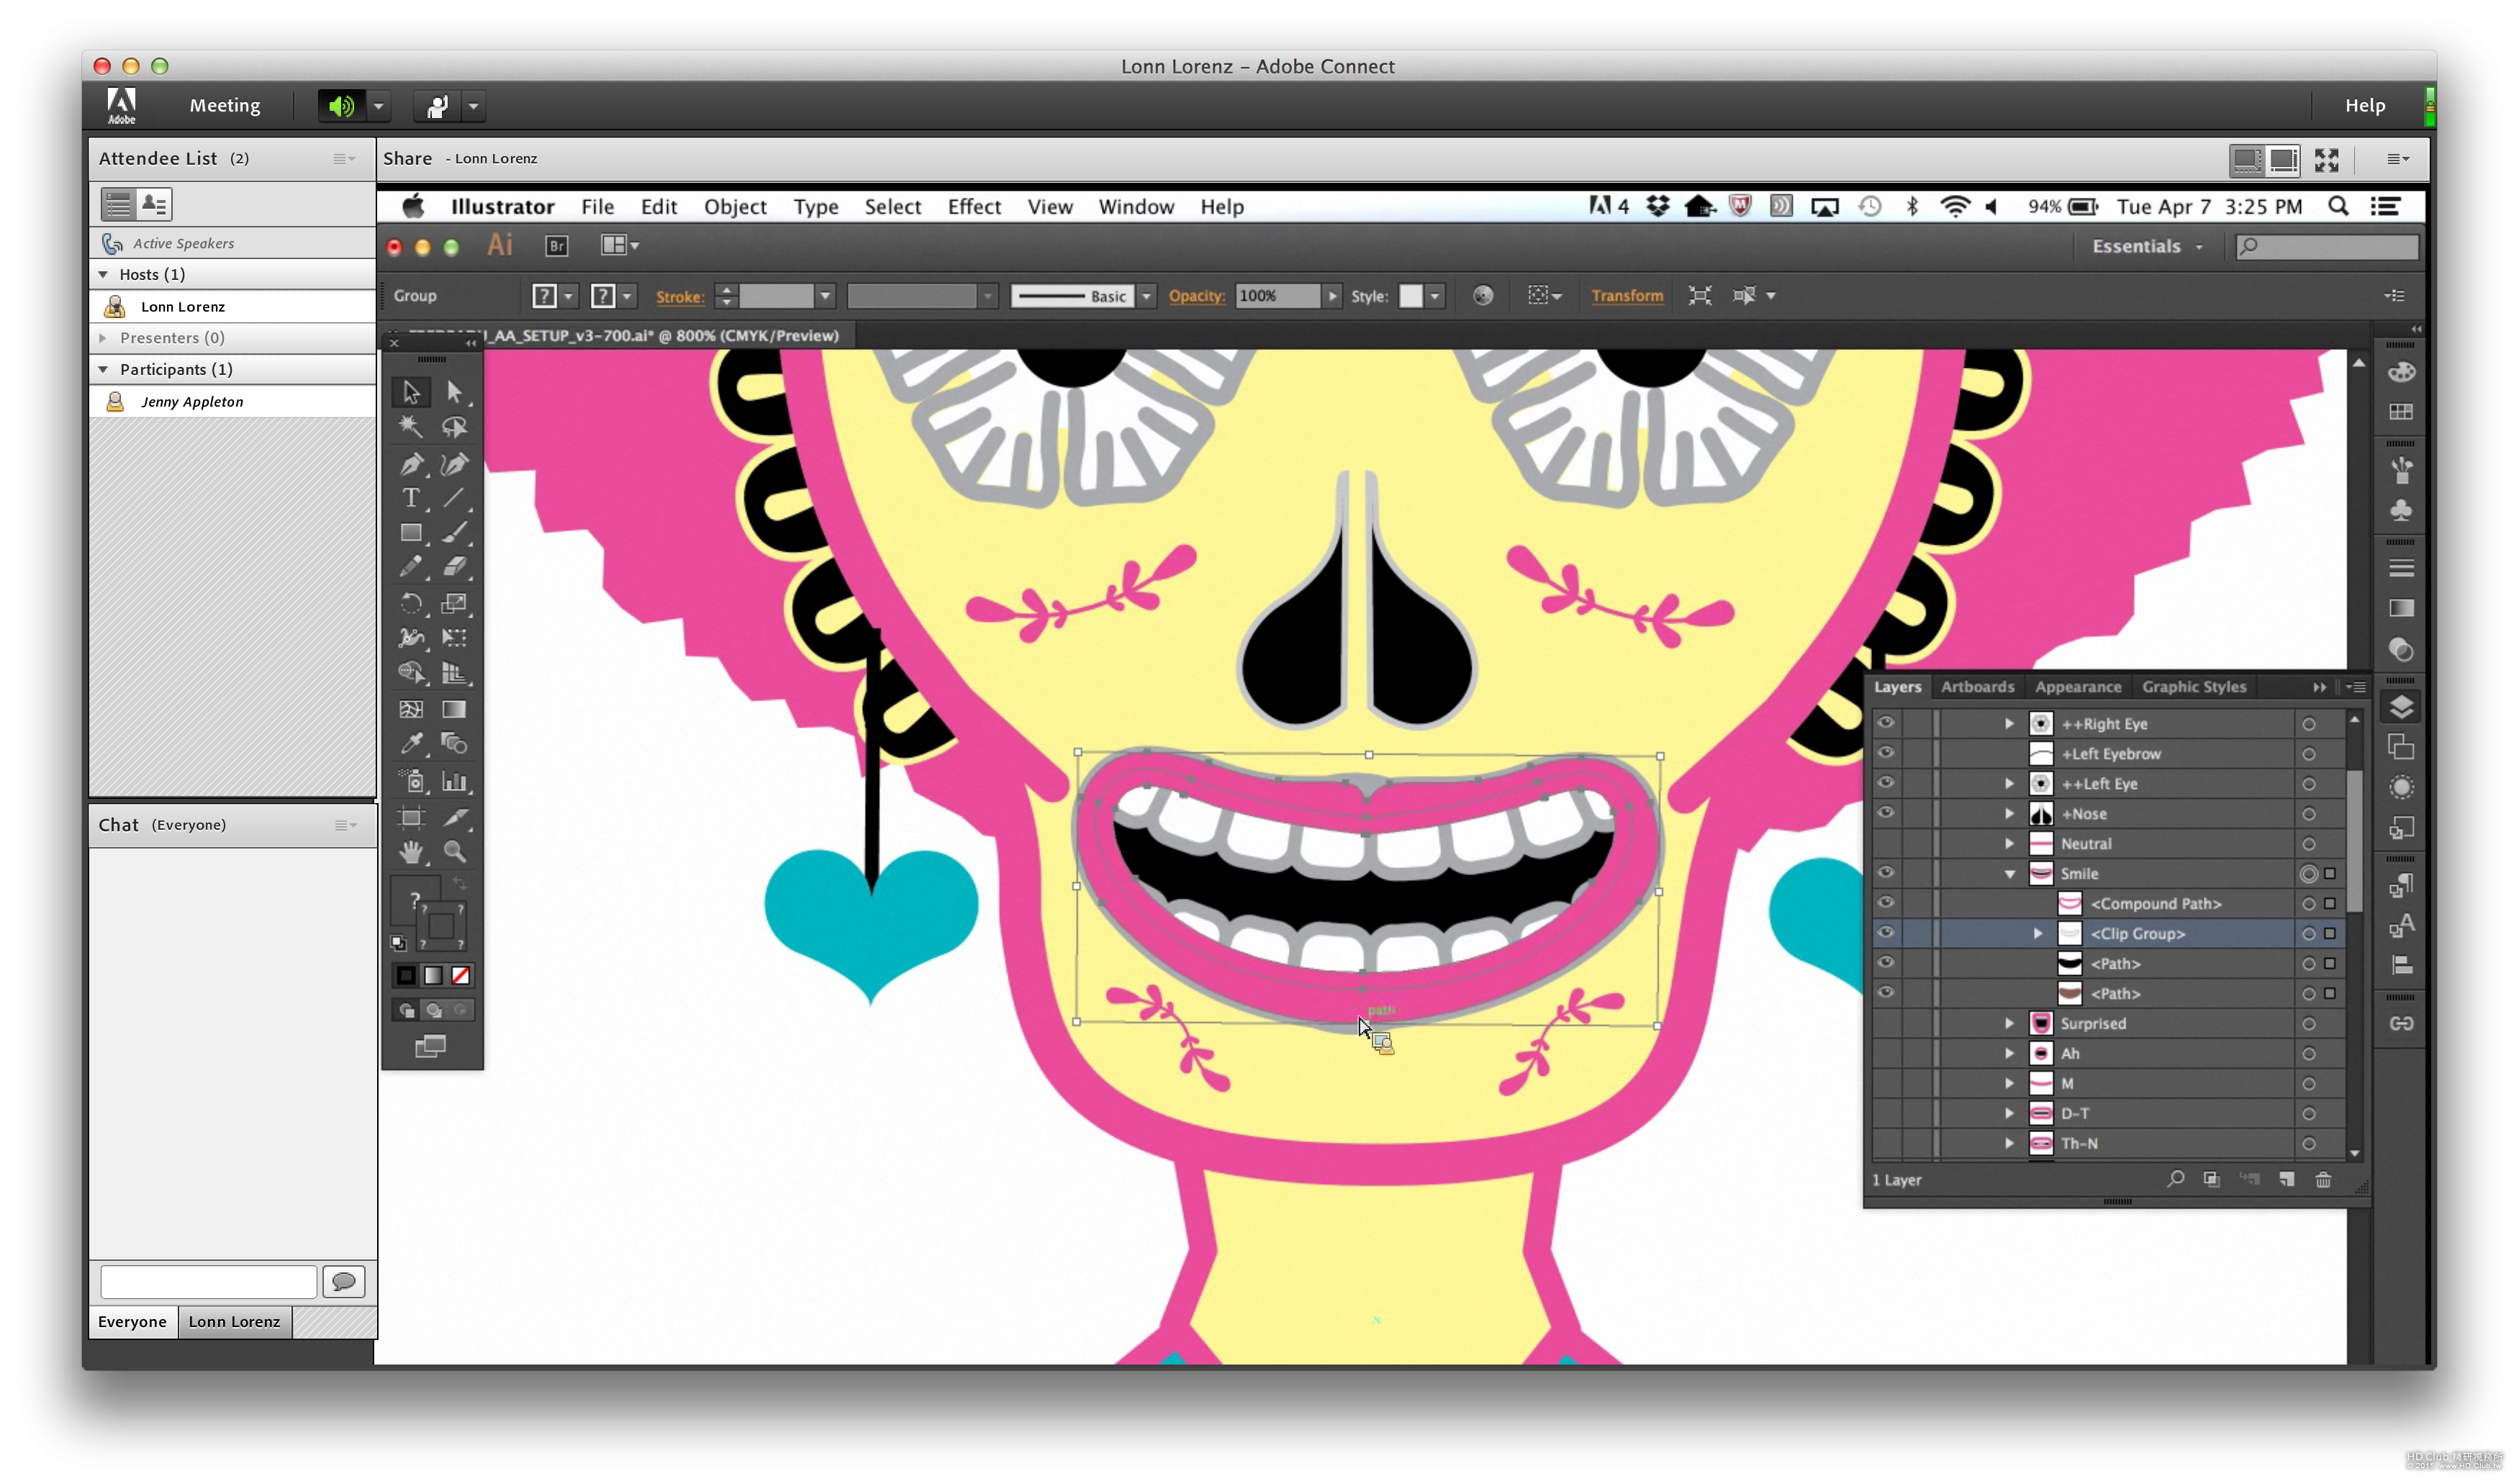The height and width of the screenshot is (1484, 2519).
Task: Select the Lasso tool
Action: pyautogui.click(x=454, y=427)
